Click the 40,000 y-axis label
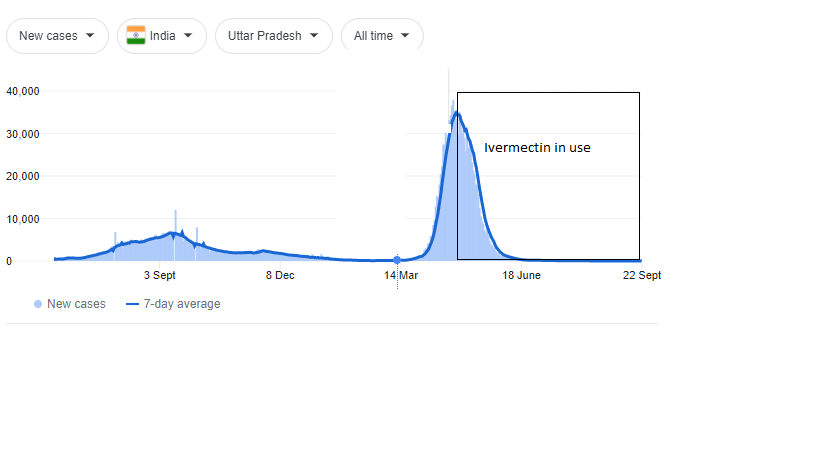 (22, 91)
